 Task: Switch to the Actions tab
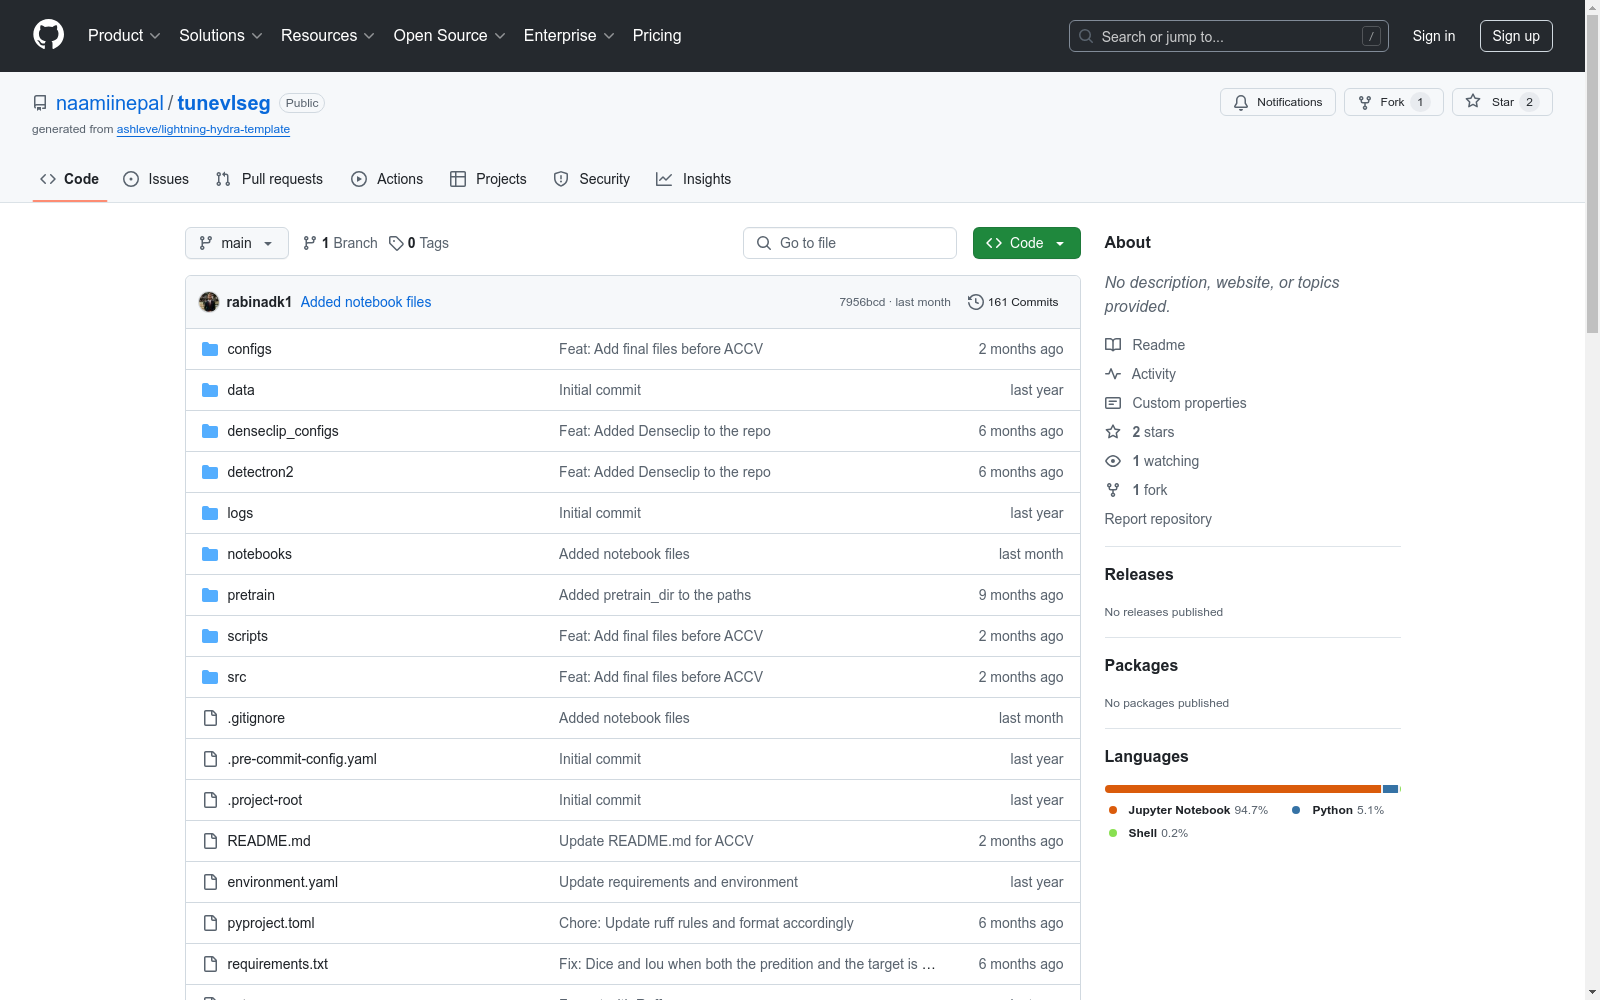pos(387,179)
